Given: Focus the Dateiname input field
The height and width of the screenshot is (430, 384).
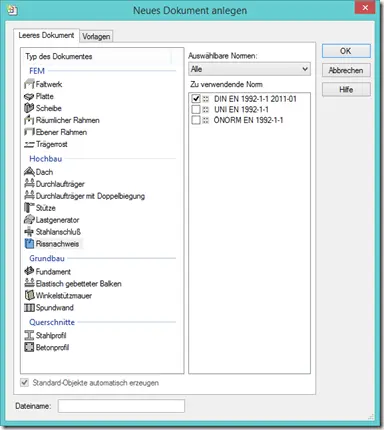Looking at the screenshot, I should (121, 406).
